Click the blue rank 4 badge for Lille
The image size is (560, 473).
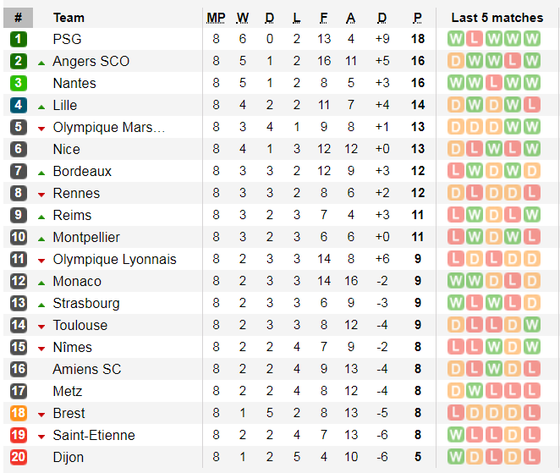[18, 105]
